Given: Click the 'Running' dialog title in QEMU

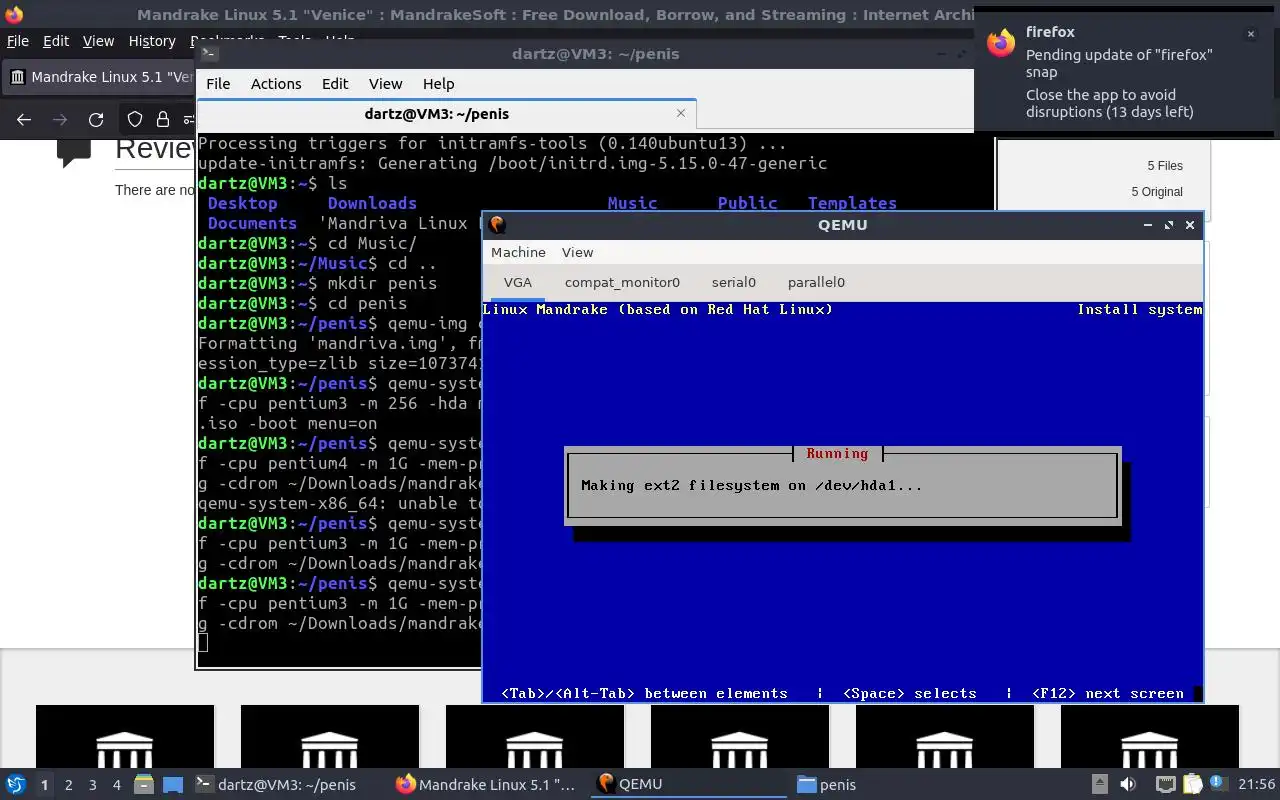Looking at the screenshot, I should pos(837,454).
